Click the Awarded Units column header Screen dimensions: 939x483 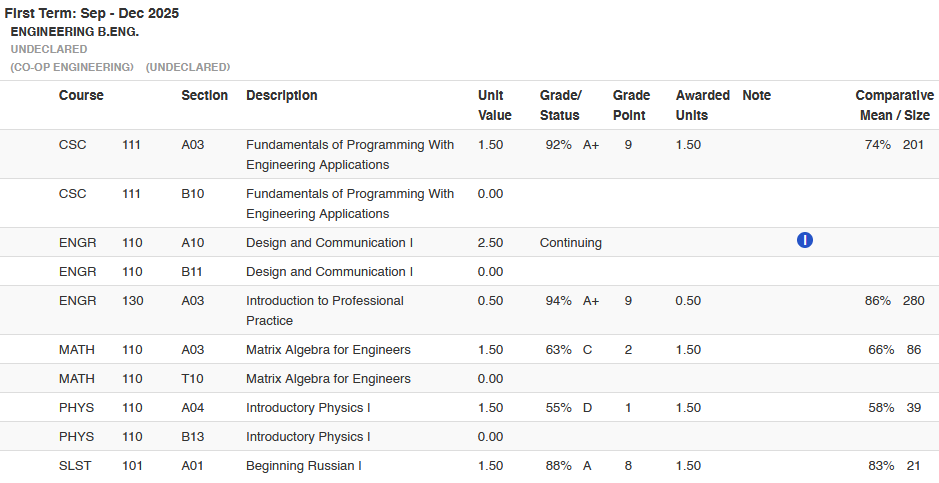click(x=702, y=105)
